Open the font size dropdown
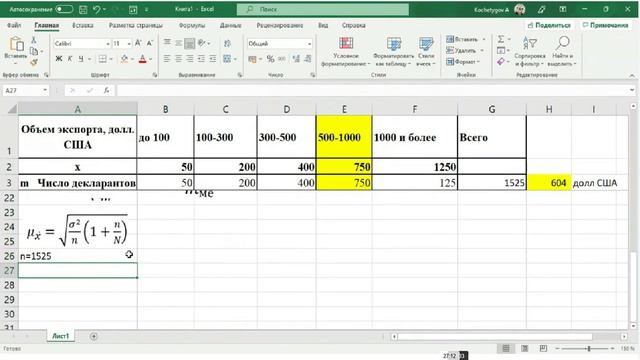The height and width of the screenshot is (360, 640). [129, 44]
